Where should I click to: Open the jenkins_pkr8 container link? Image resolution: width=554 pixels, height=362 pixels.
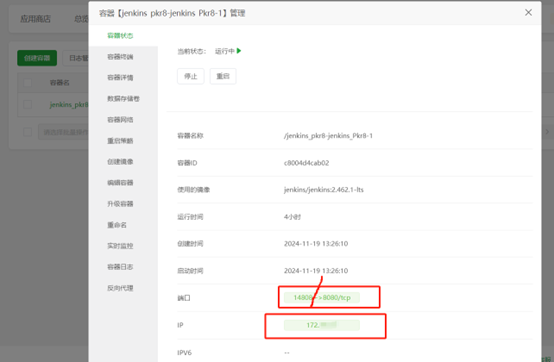(x=69, y=105)
